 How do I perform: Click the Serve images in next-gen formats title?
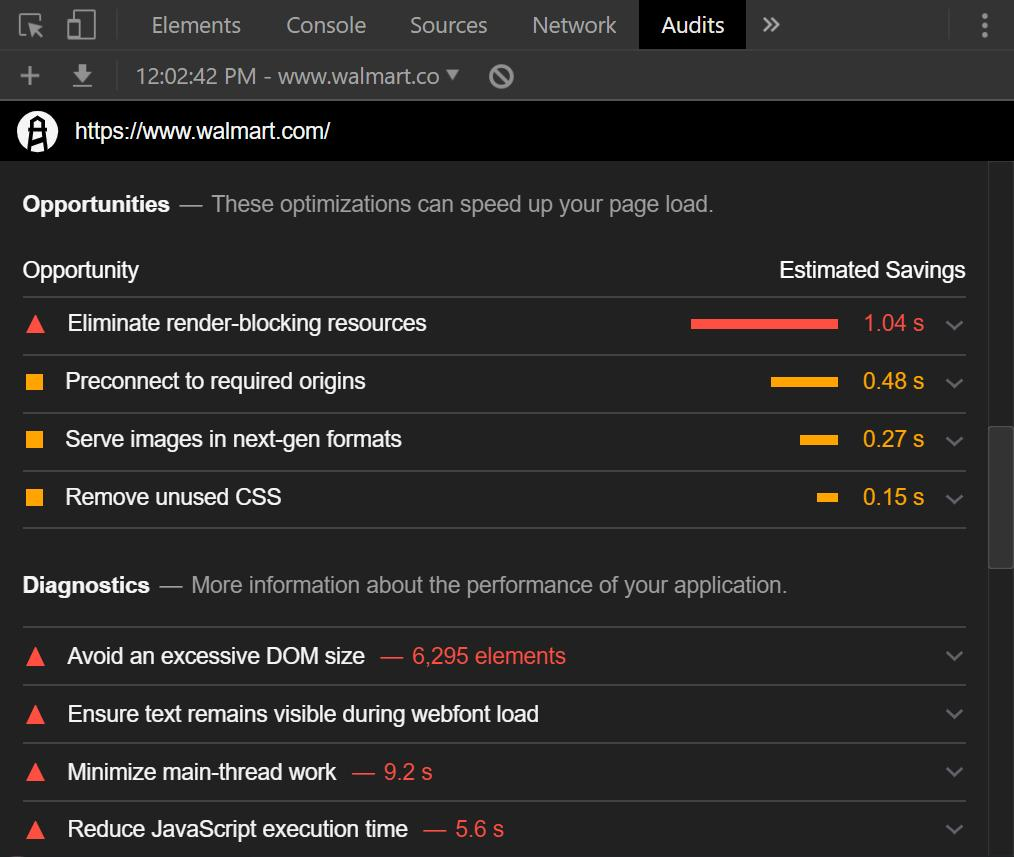[x=233, y=440]
